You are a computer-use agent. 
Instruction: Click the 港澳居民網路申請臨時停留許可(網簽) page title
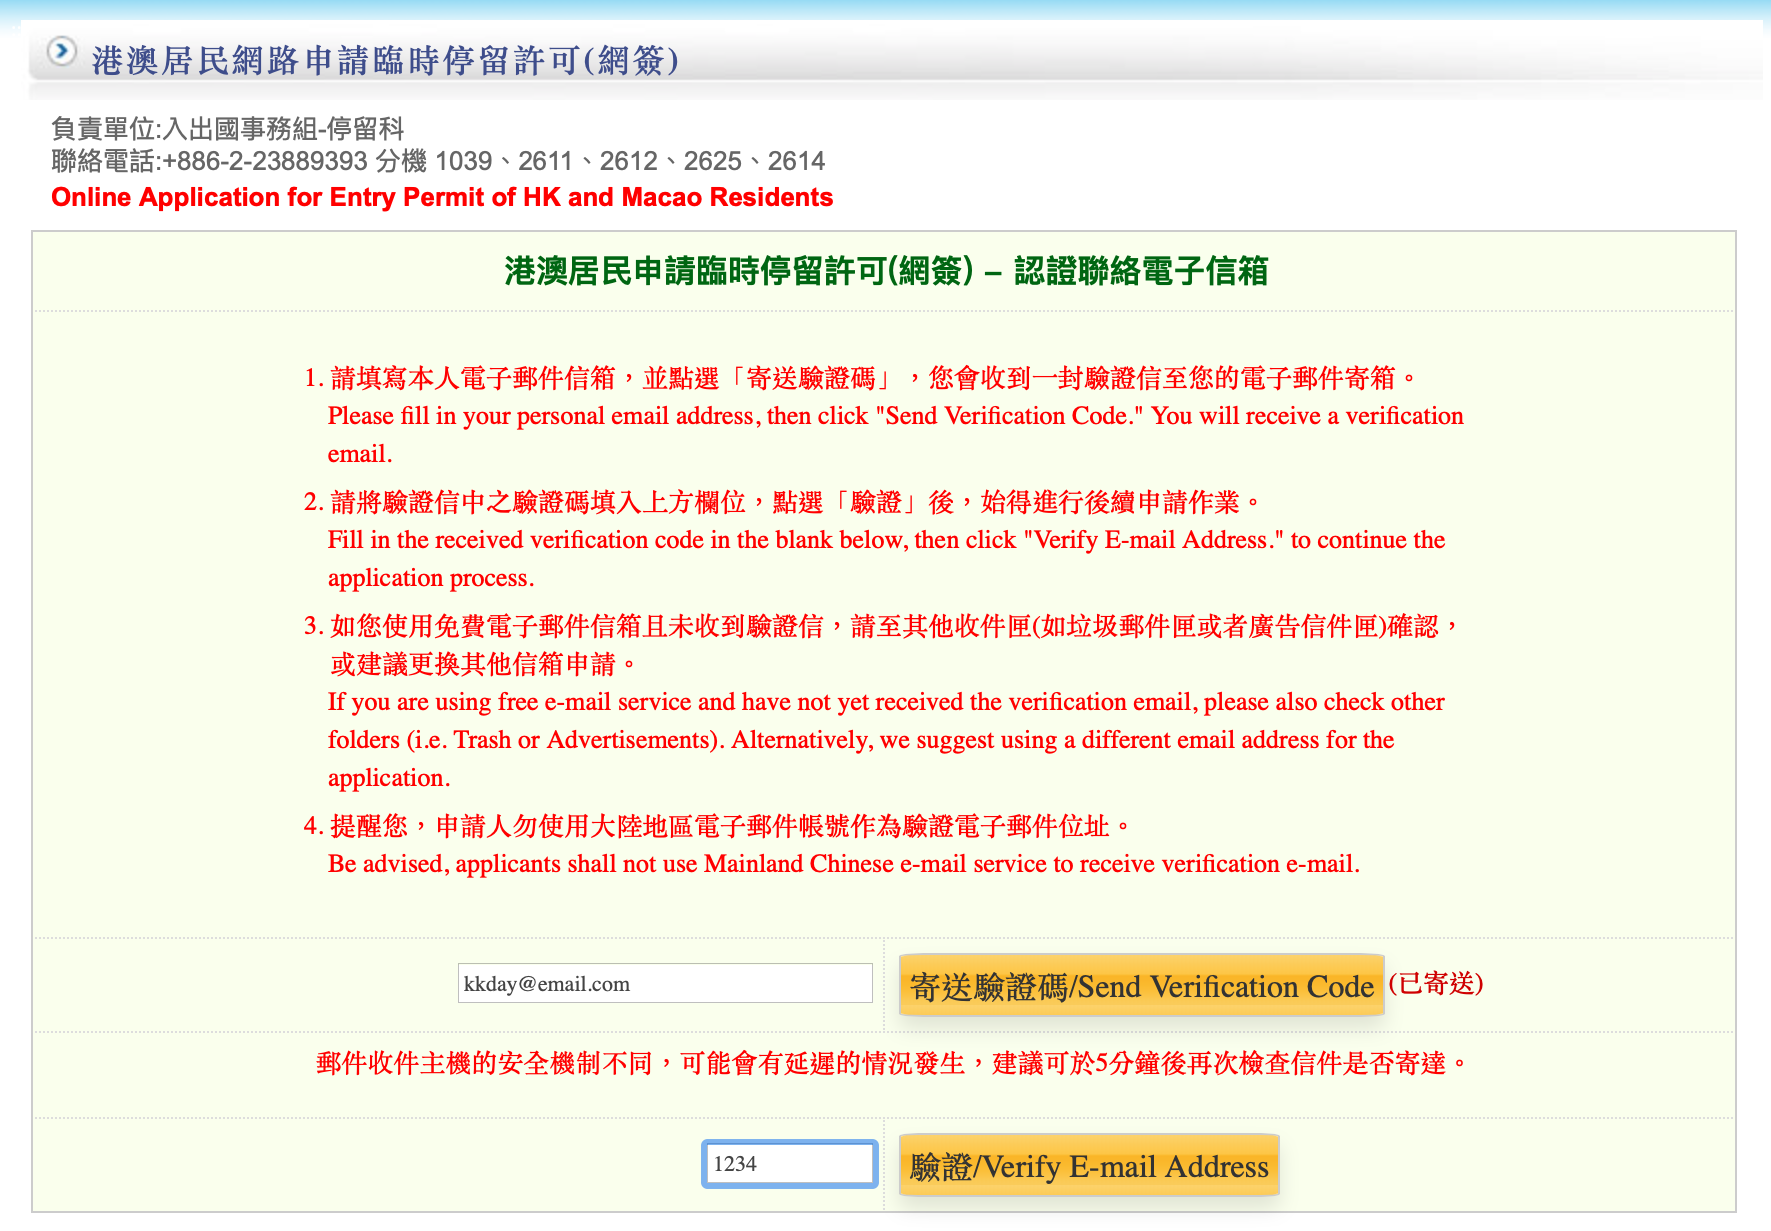tap(385, 61)
